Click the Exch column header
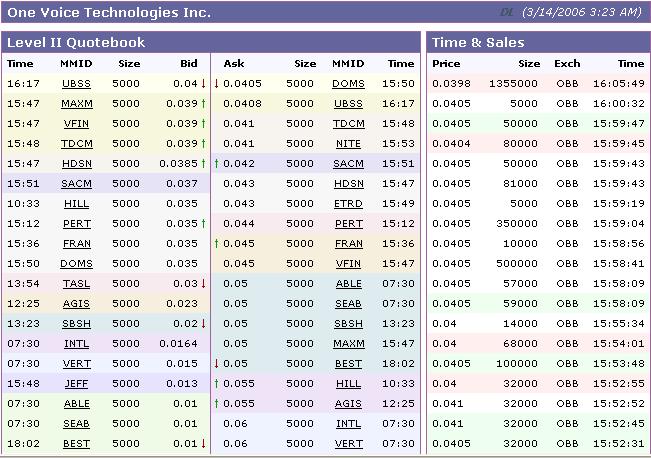651x458 pixels. click(567, 64)
